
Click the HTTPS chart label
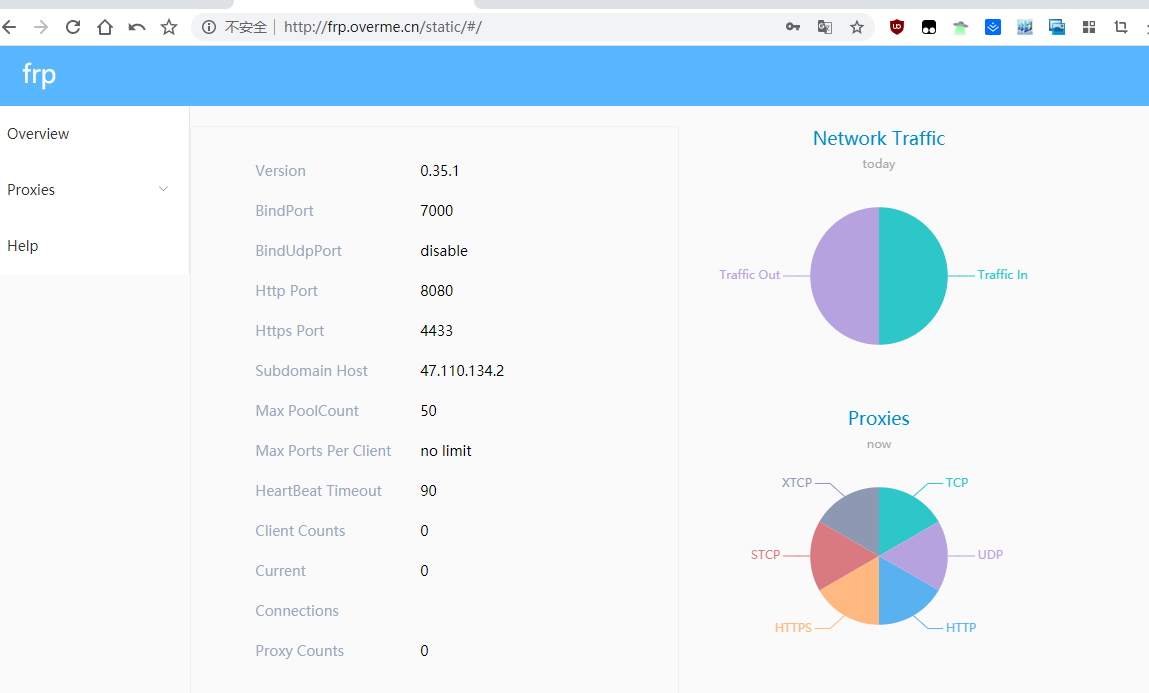(793, 628)
